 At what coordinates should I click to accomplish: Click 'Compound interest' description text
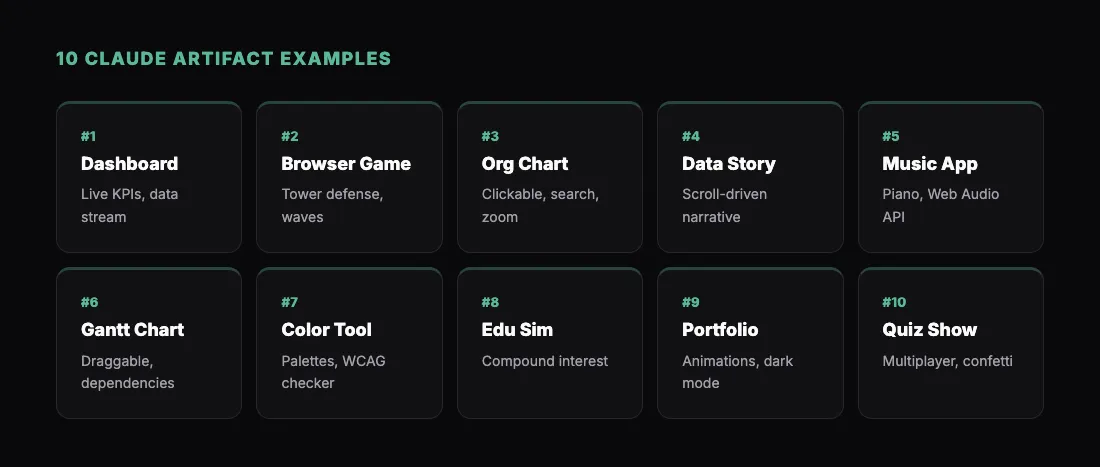[544, 361]
